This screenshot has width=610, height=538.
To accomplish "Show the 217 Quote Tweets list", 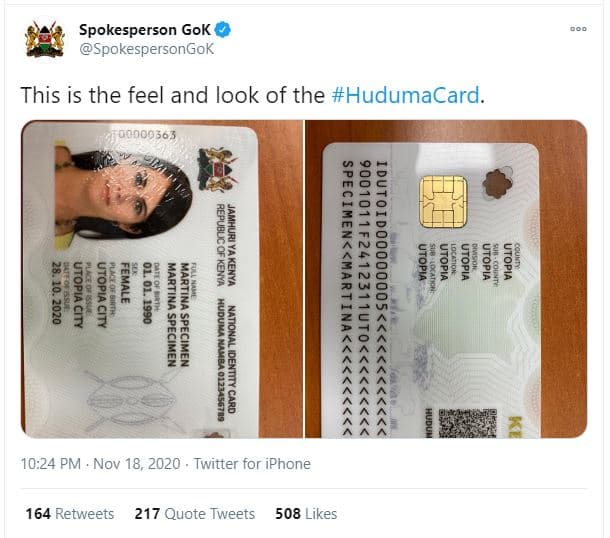I will point(195,513).
